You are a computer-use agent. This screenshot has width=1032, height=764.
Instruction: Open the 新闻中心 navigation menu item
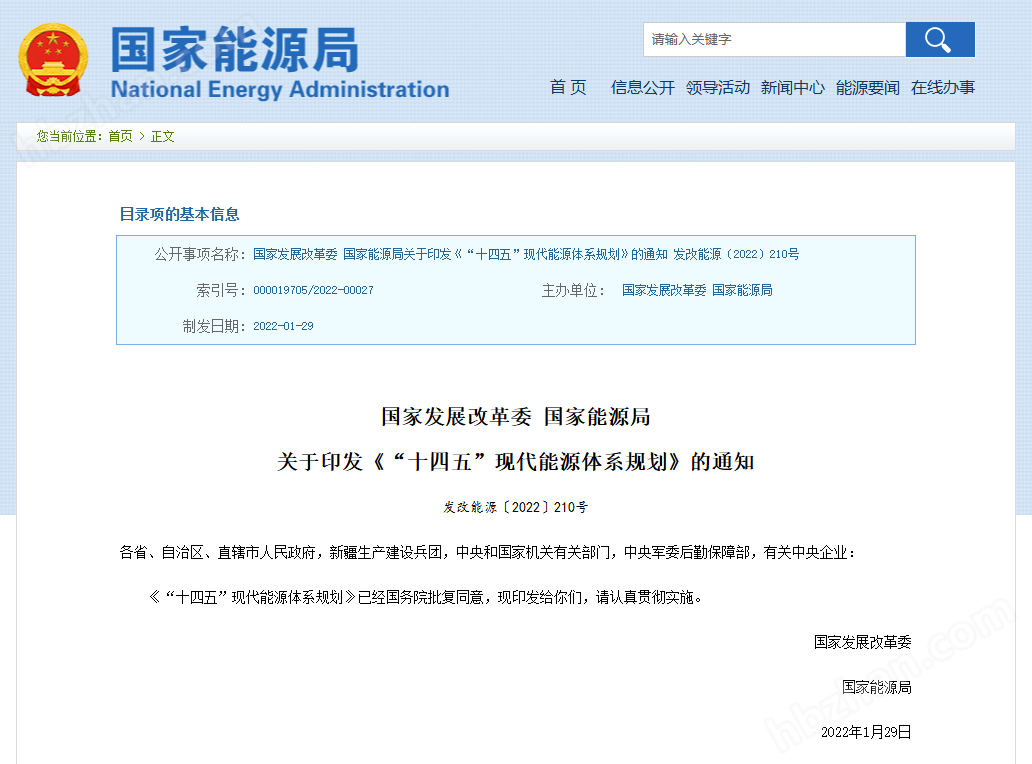(x=792, y=88)
